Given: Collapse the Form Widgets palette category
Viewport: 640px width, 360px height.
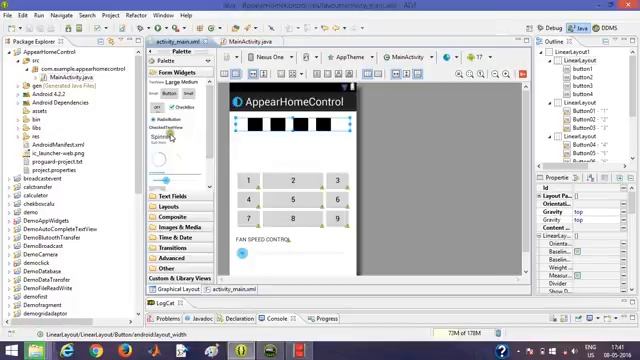Looking at the screenshot, I should pyautogui.click(x=180, y=72).
